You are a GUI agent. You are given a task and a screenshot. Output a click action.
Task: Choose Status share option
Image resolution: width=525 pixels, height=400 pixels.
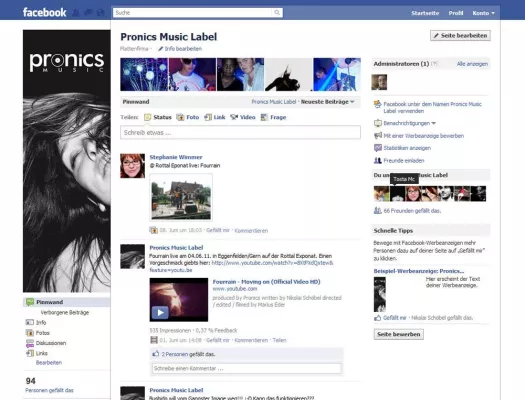158,117
